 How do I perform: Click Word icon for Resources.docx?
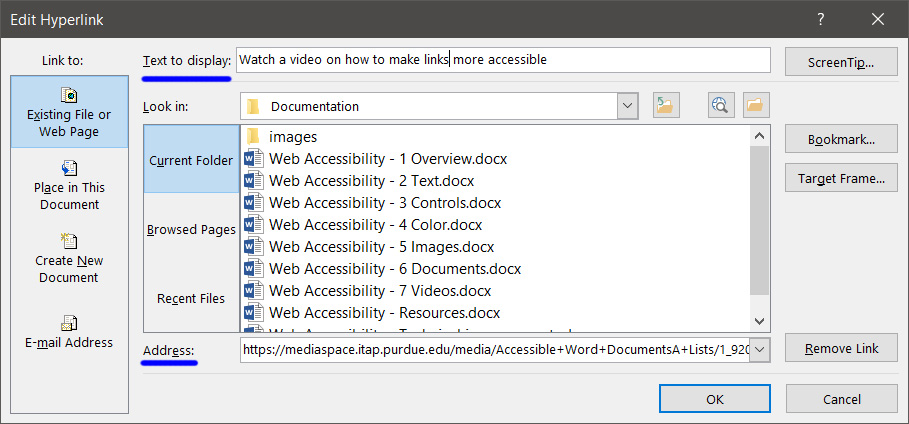[254, 313]
